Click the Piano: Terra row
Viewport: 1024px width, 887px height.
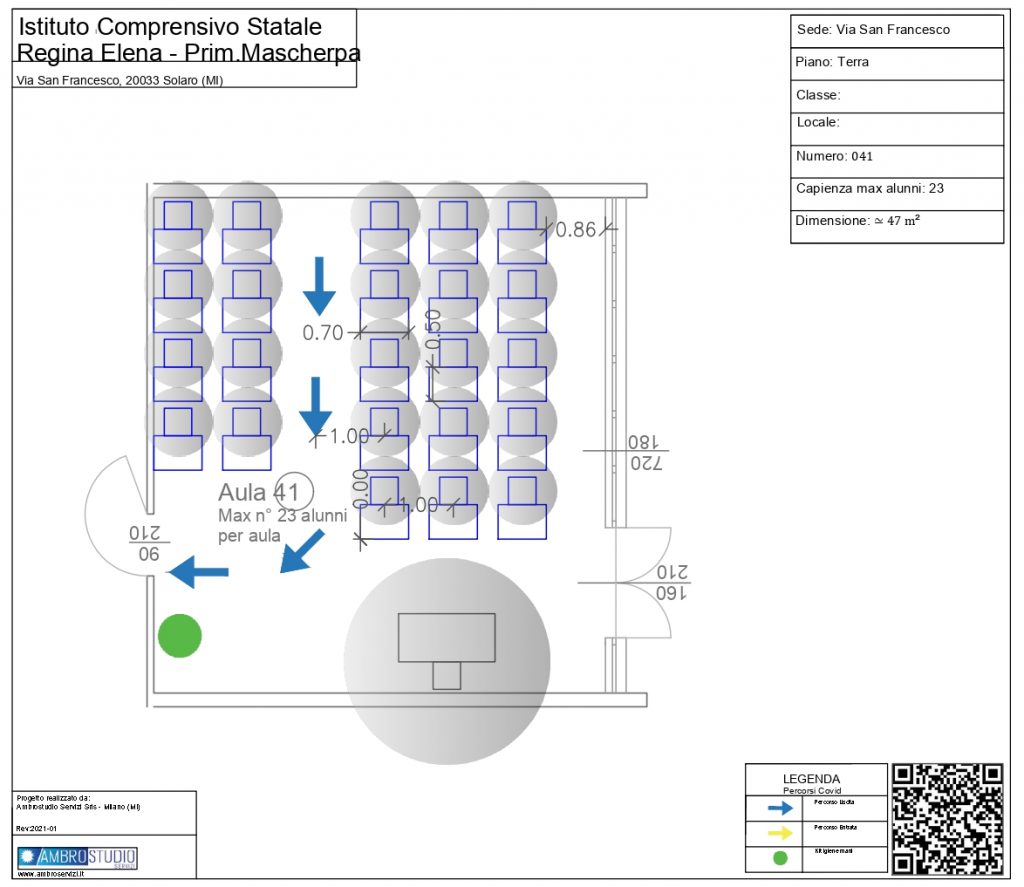(896, 62)
